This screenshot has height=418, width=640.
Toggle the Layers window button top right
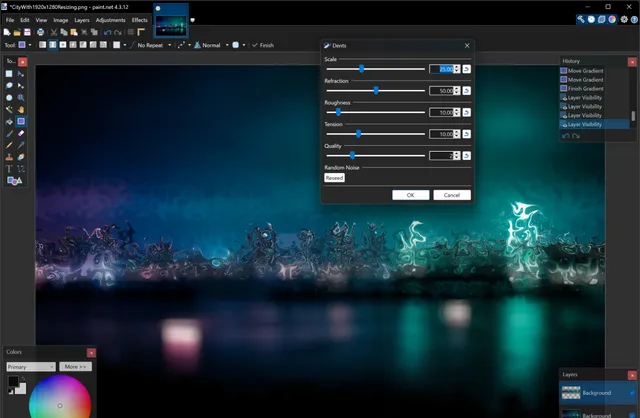(601, 19)
